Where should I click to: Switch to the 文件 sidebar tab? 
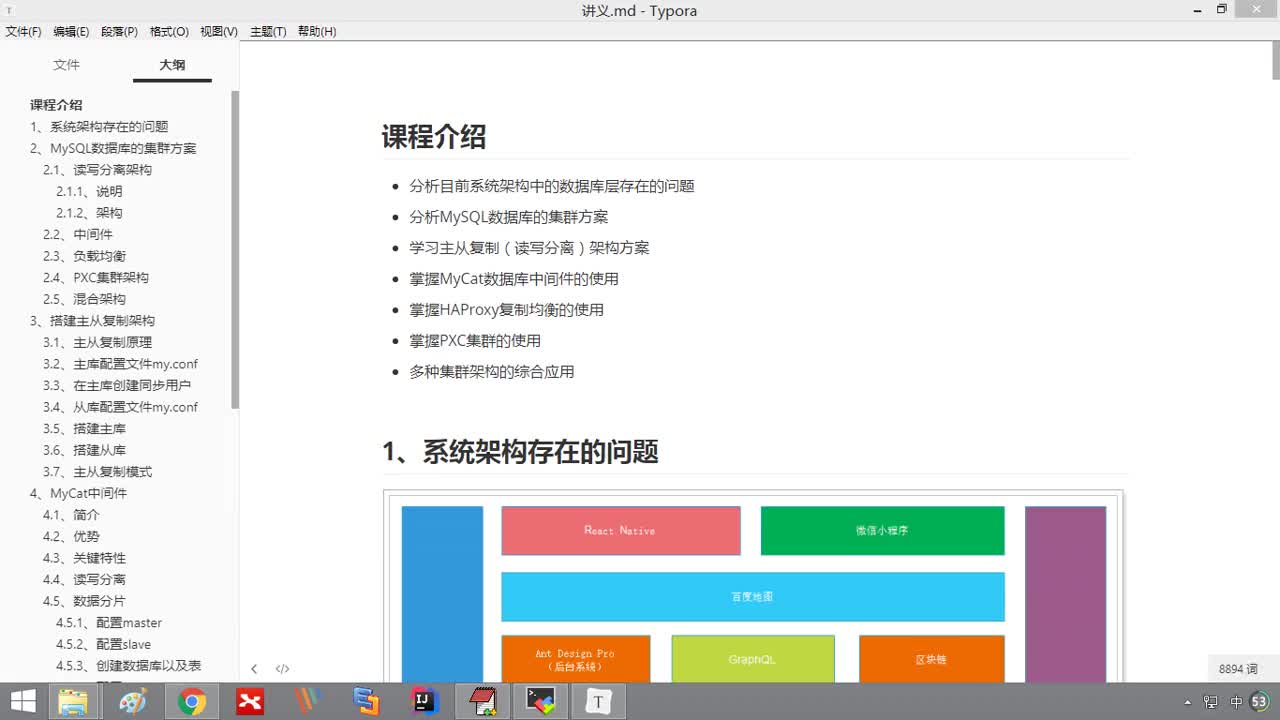coord(67,65)
